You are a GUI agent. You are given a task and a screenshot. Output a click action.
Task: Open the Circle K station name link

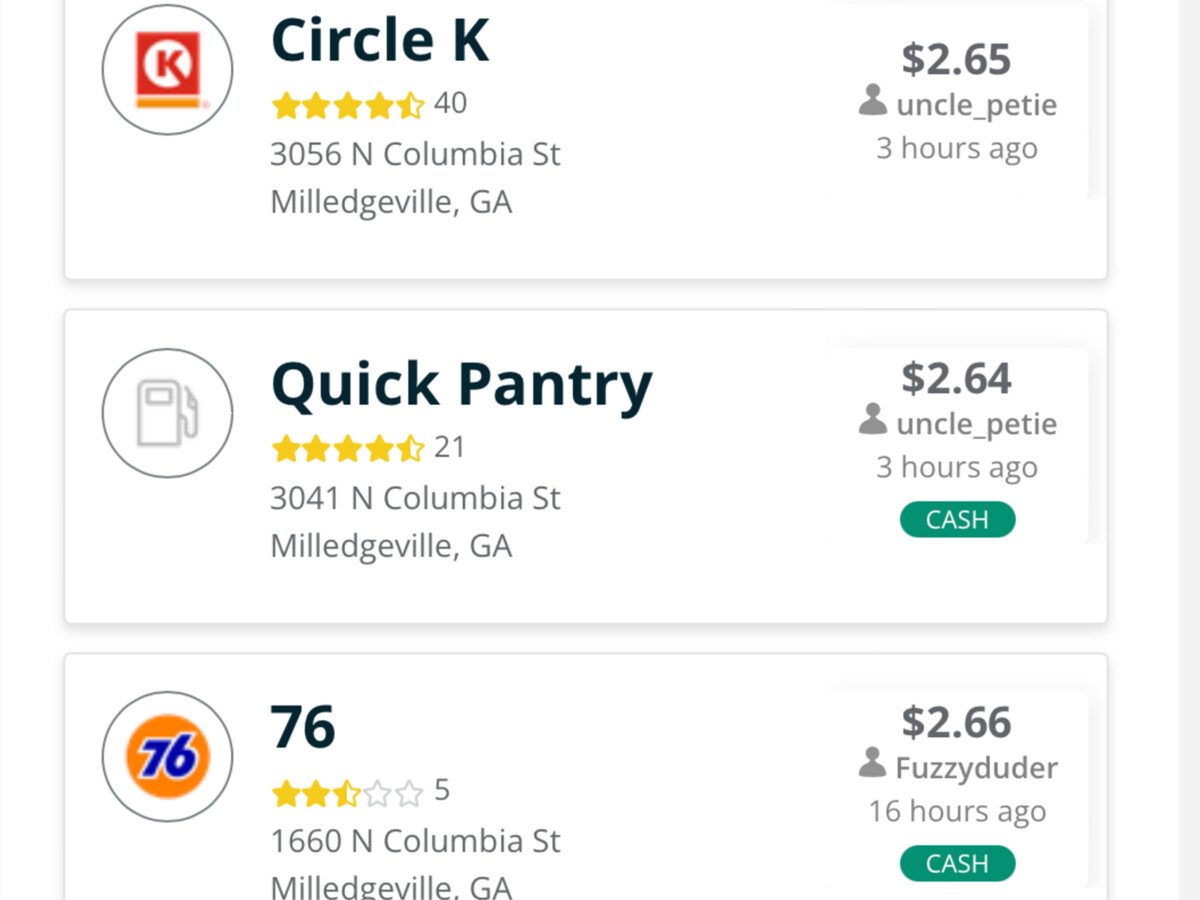[380, 42]
